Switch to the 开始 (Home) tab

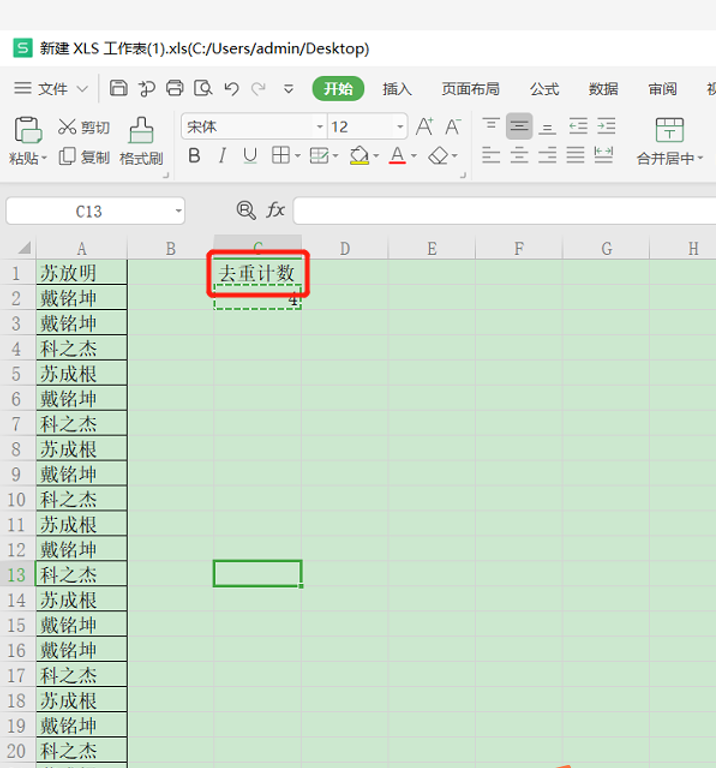(338, 89)
